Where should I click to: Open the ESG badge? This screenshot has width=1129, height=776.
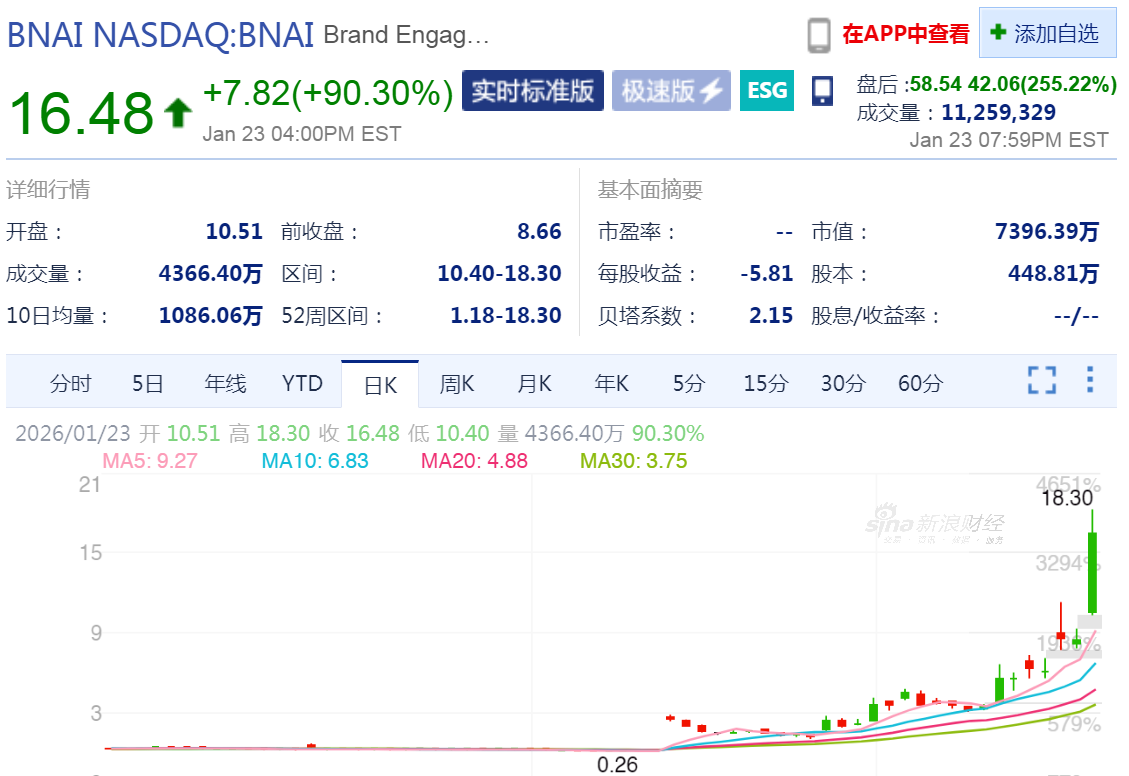[x=767, y=91]
